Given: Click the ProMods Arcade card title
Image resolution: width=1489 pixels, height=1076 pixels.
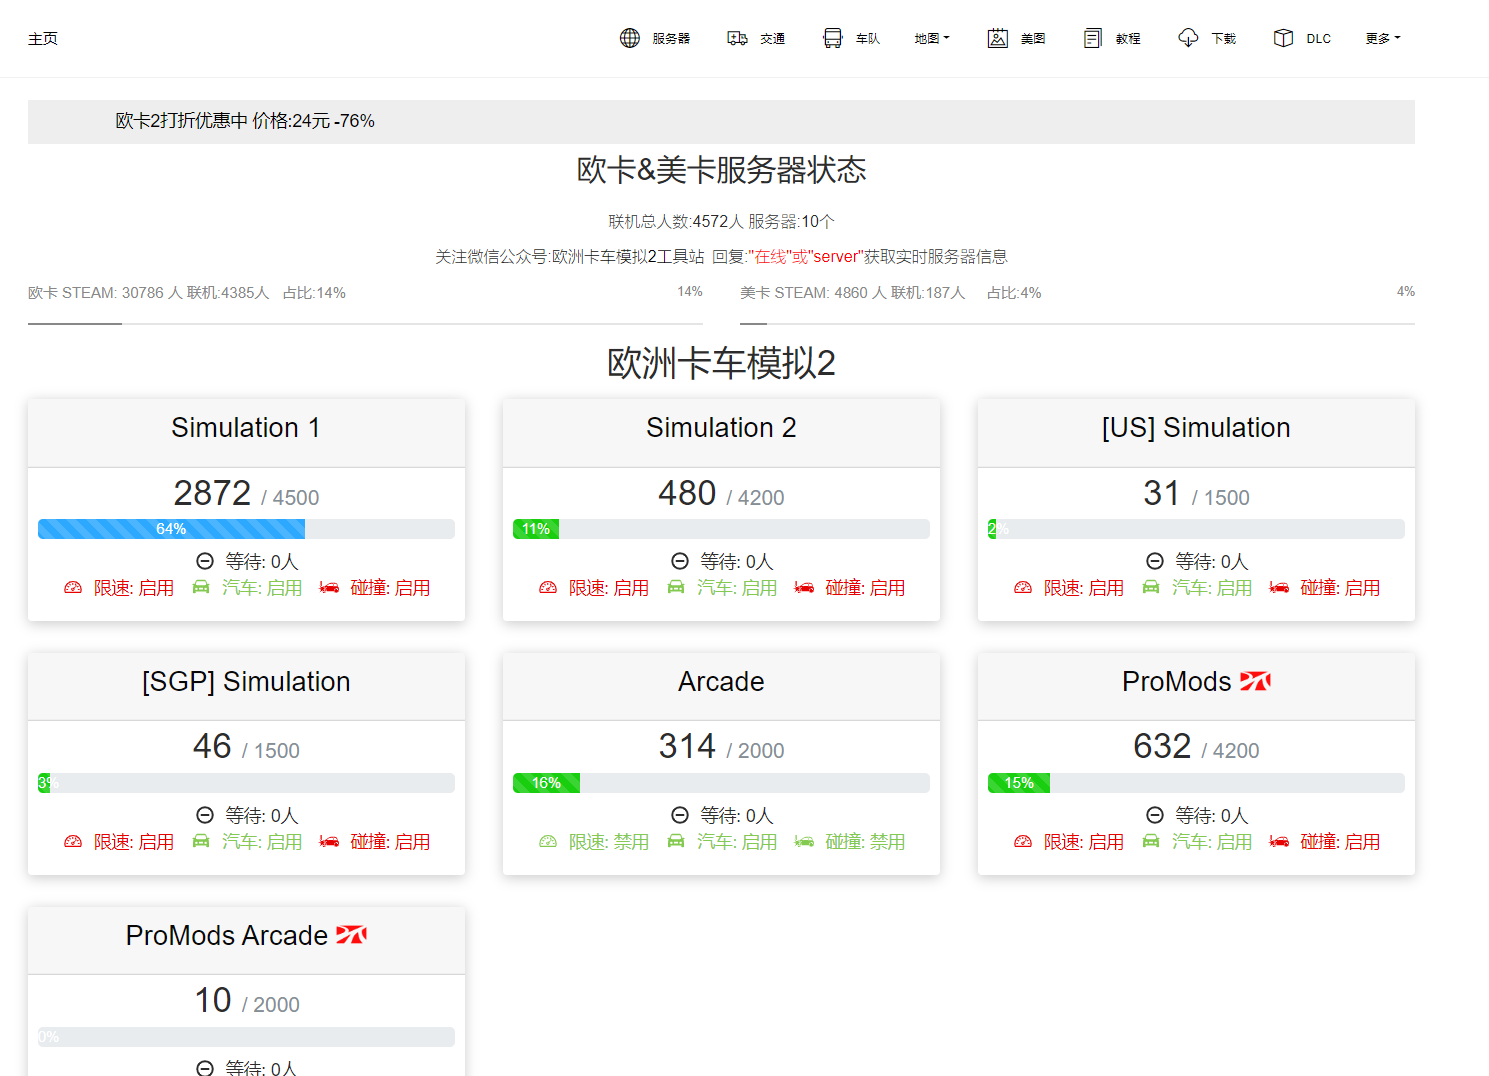Looking at the screenshot, I should [227, 936].
